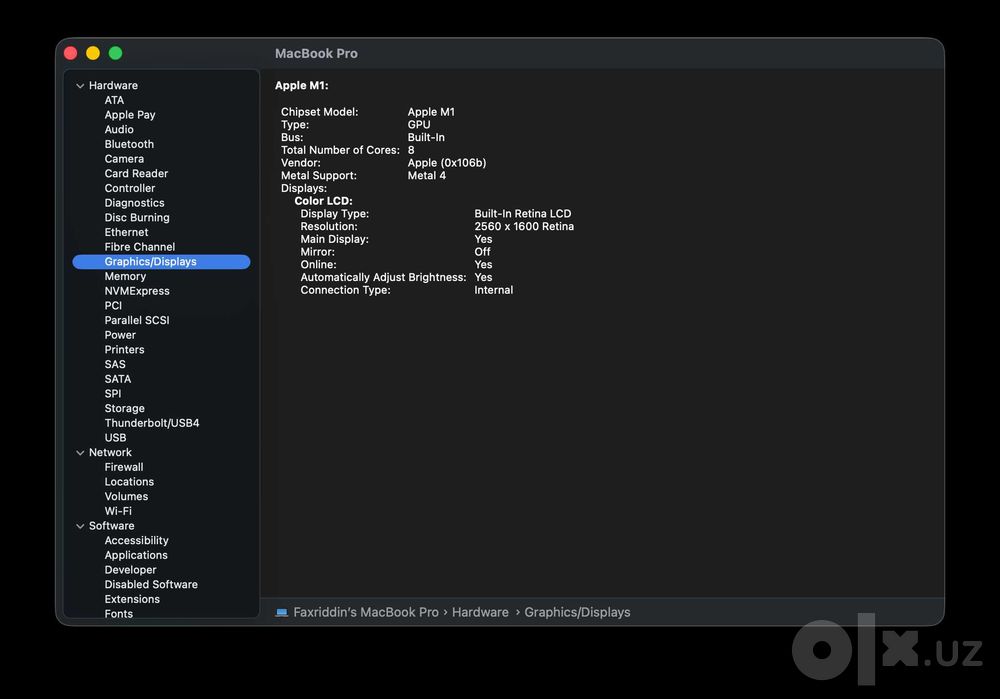Screen dimensions: 1000x699
Task: Select NVMExpress in sidebar
Action: (137, 291)
